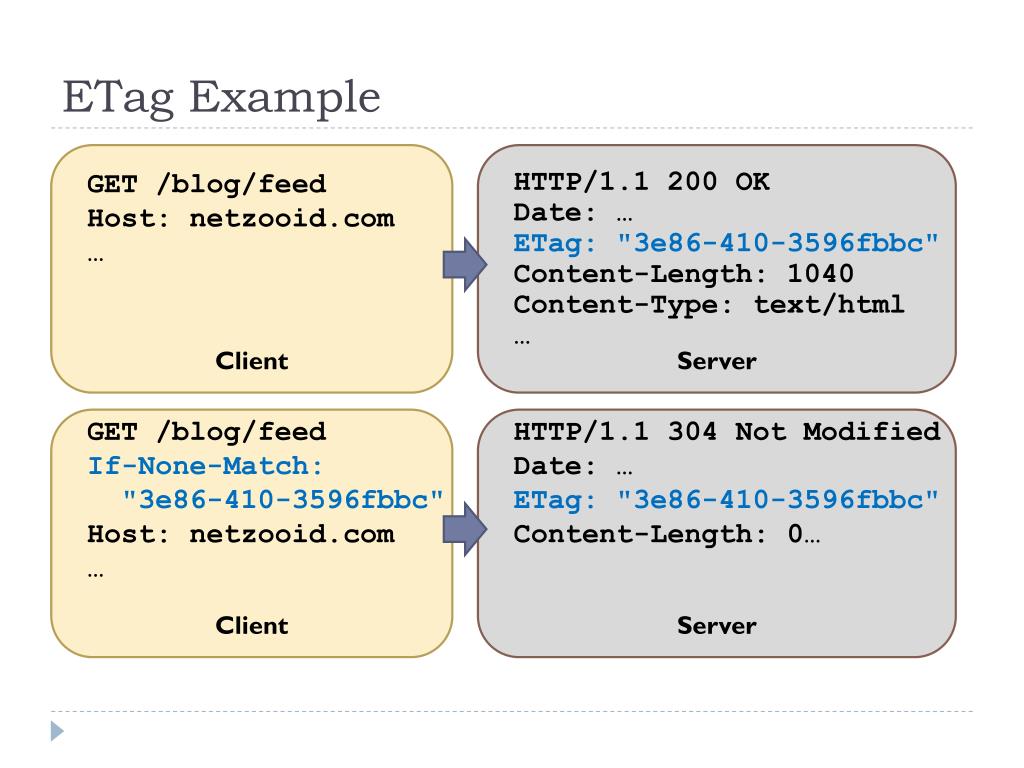Click the top "Client" label
Screen dimensions: 1024x768
(252, 361)
